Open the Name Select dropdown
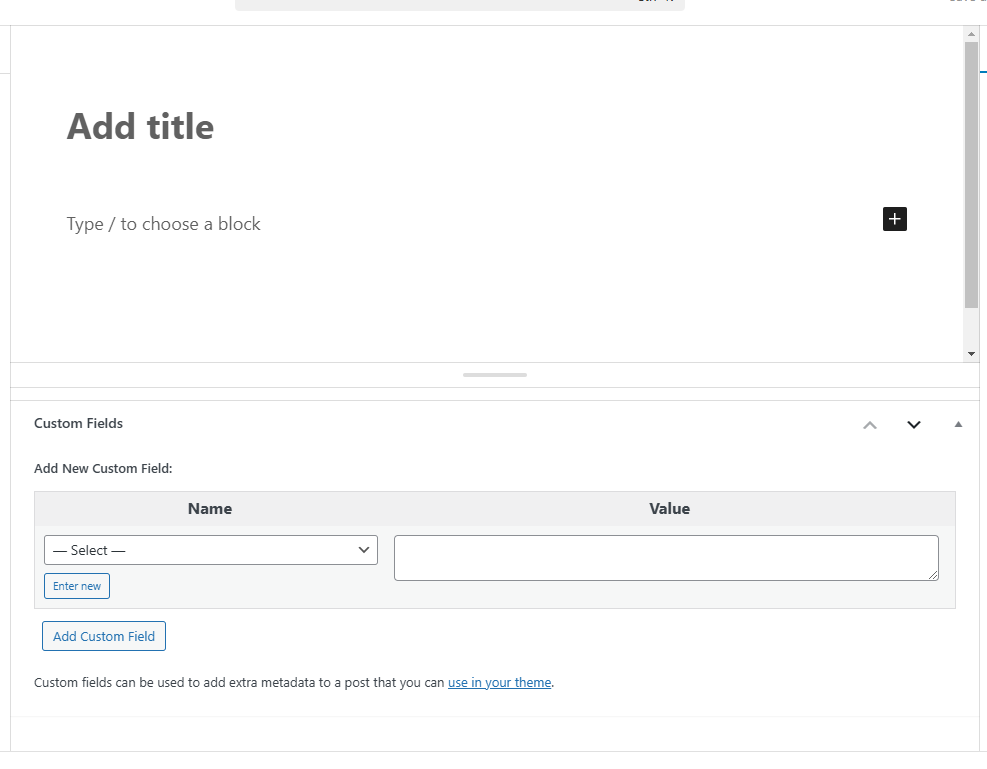987x769 pixels. [211, 550]
